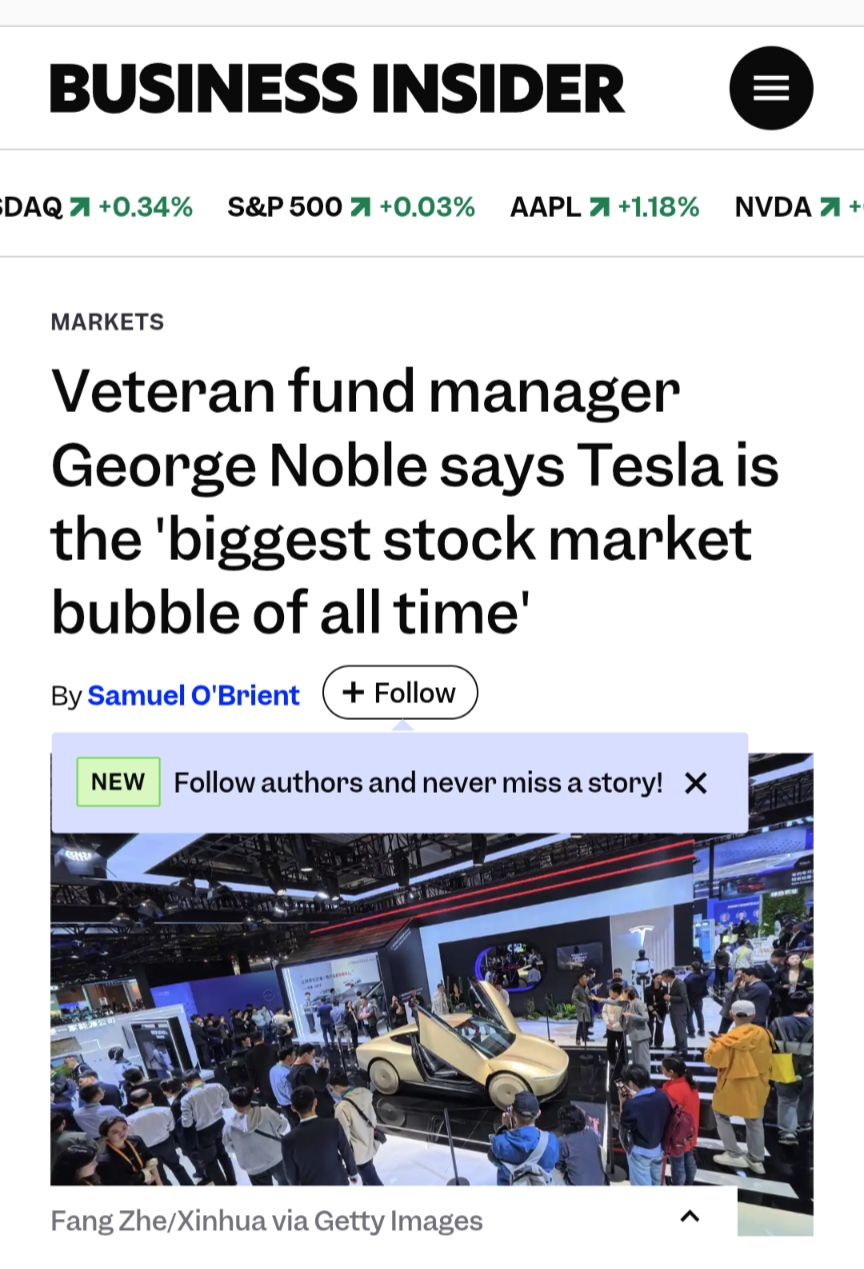This screenshot has width=864, height=1269.
Task: Tap the +0.34% Nasdaq change value
Action: [145, 207]
